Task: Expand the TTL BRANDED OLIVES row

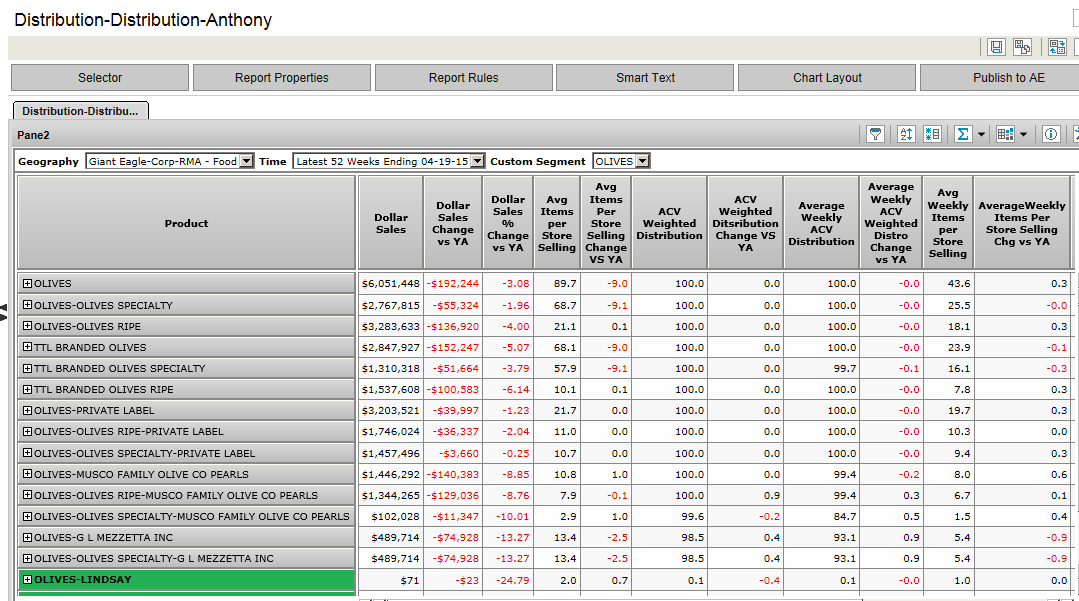Action: coord(28,348)
